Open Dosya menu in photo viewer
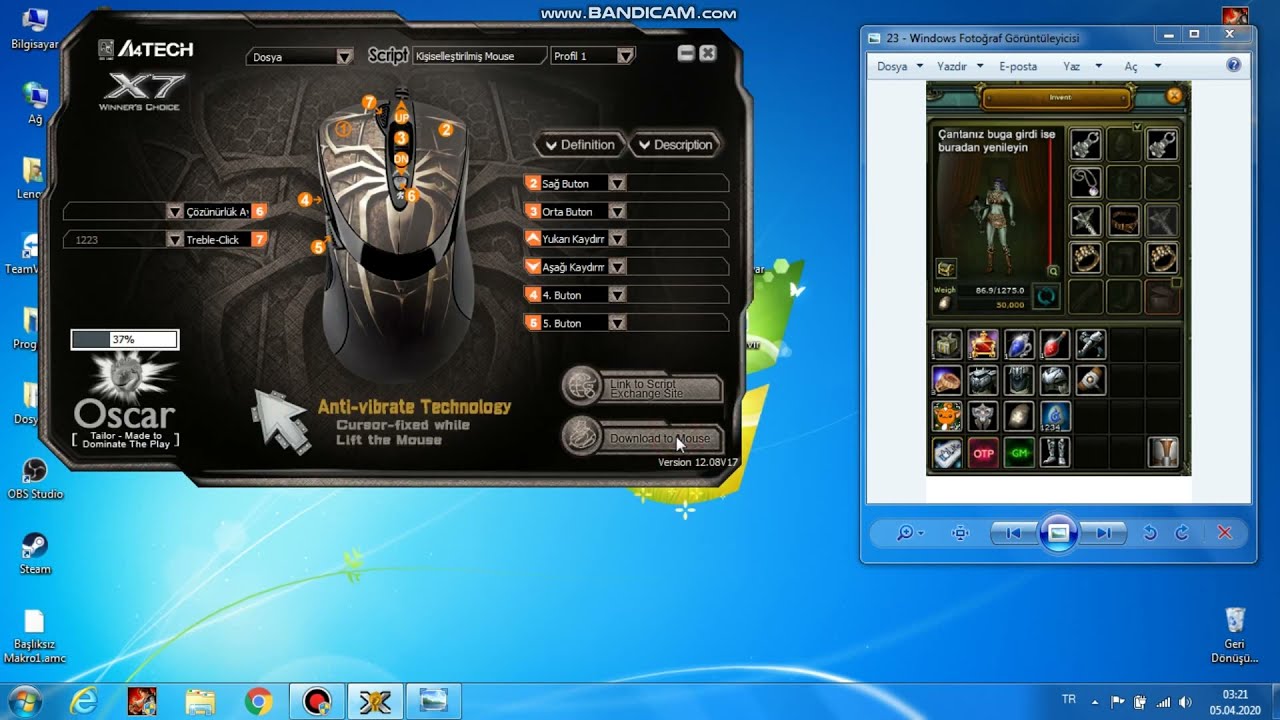Screen dimensions: 1280x720 [x=899, y=66]
